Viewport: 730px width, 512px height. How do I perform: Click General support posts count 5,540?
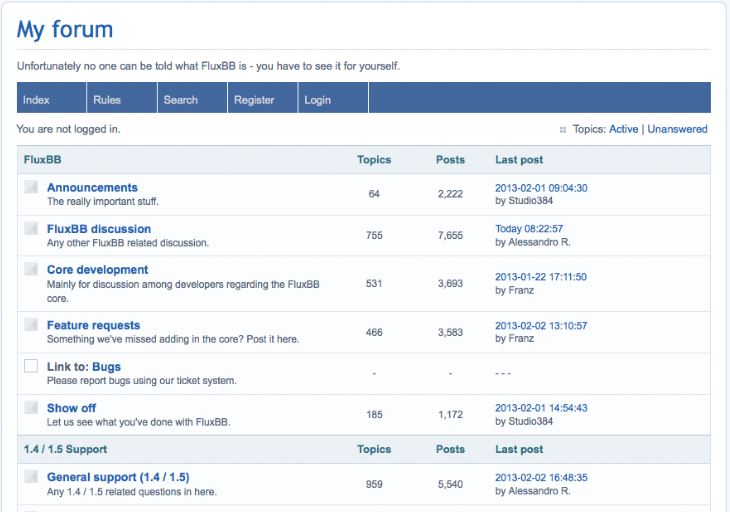pos(450,485)
